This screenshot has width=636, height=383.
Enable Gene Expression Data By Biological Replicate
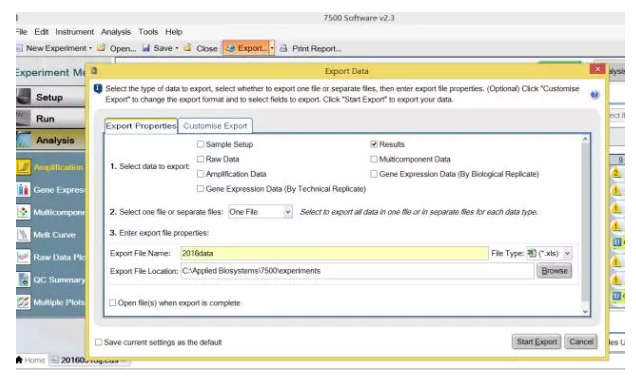click(x=374, y=174)
